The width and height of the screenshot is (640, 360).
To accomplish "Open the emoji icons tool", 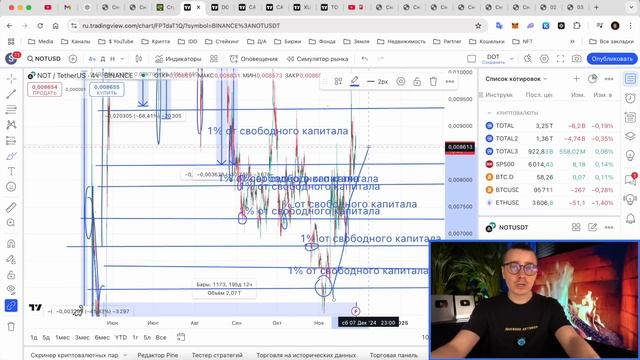I will (x=11, y=187).
